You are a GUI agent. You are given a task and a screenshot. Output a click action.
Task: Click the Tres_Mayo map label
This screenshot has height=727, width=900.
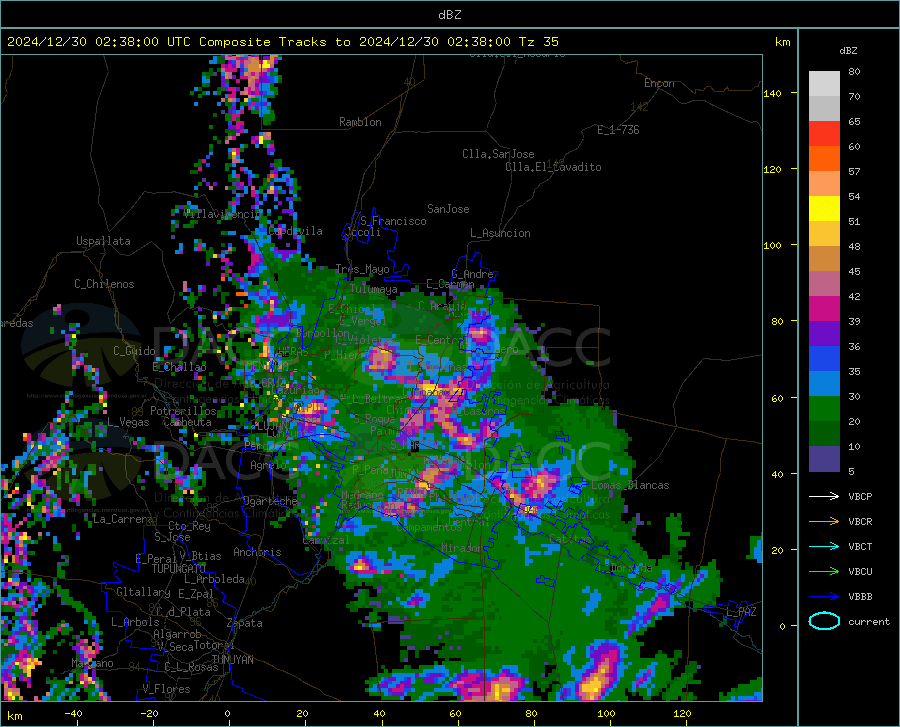tap(362, 269)
